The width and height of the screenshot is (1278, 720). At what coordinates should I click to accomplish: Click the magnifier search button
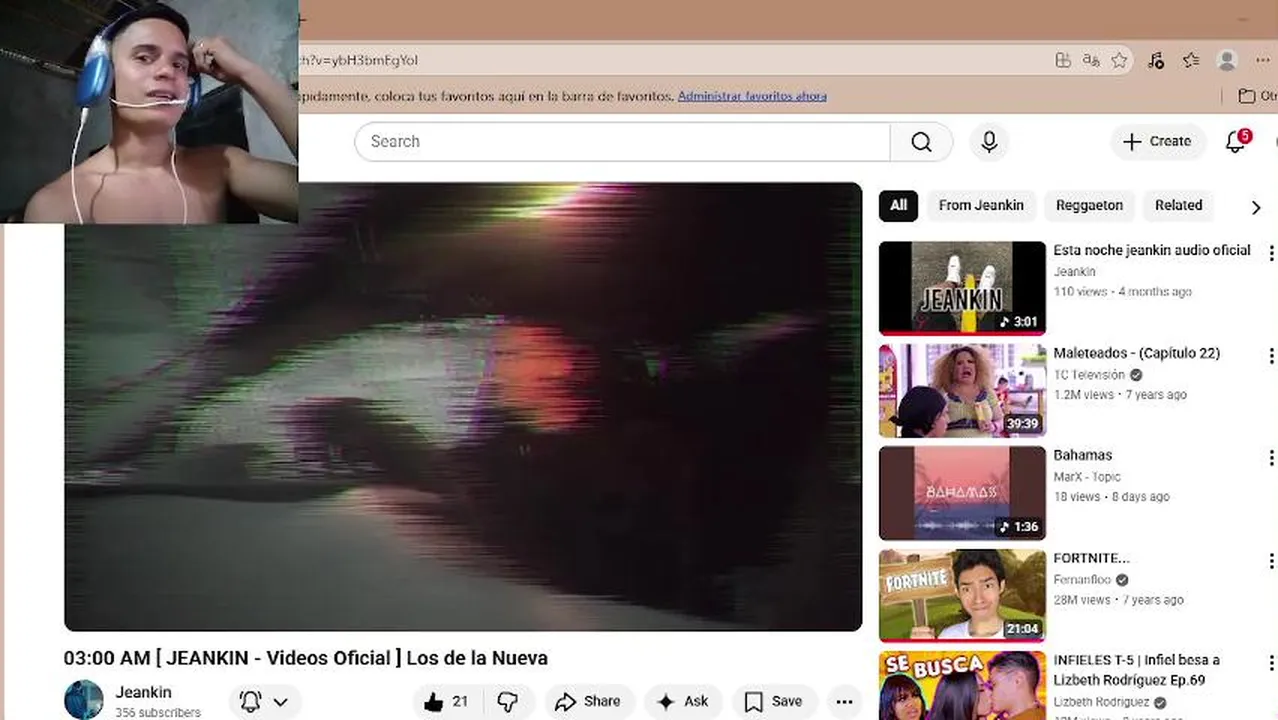click(921, 142)
